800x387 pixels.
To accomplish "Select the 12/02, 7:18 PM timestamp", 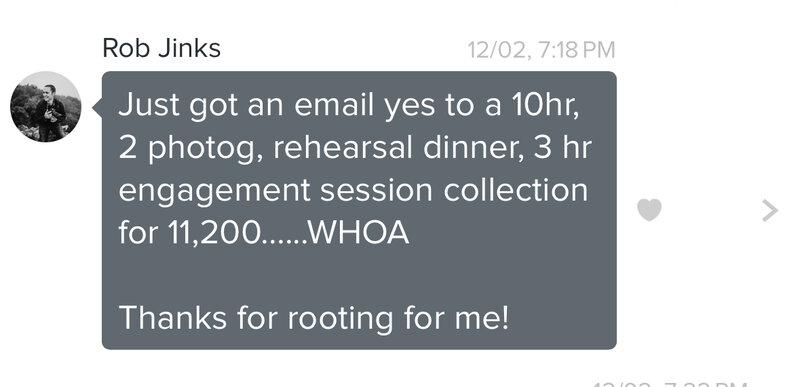I will pyautogui.click(x=541, y=50).
